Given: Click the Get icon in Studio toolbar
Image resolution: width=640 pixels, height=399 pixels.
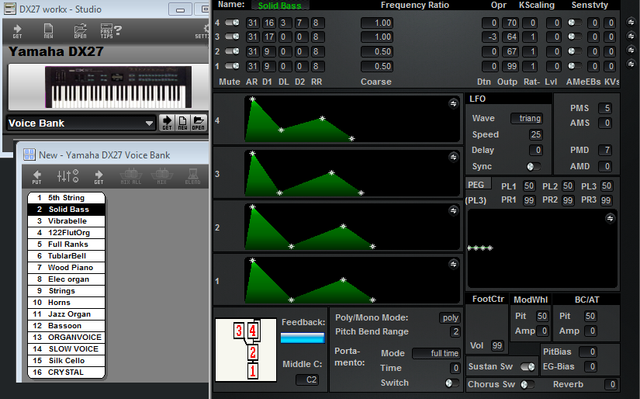Looking at the screenshot, I should point(17,31).
